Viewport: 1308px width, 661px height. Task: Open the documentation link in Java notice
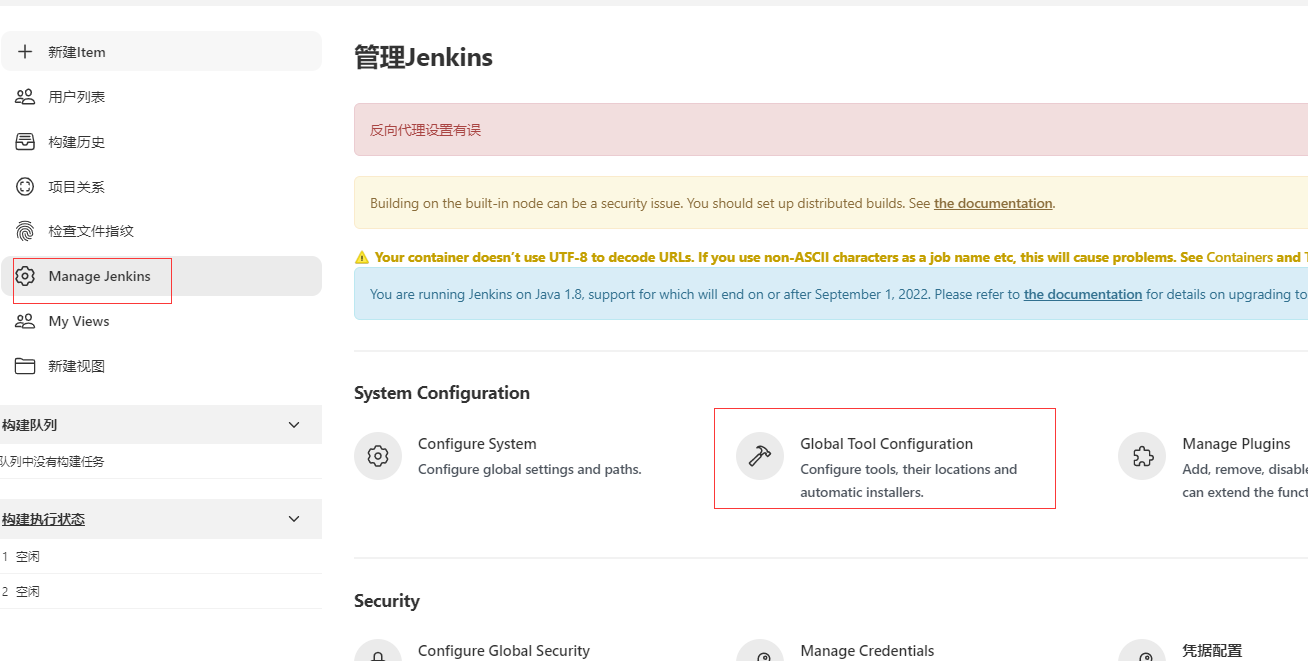1082,294
